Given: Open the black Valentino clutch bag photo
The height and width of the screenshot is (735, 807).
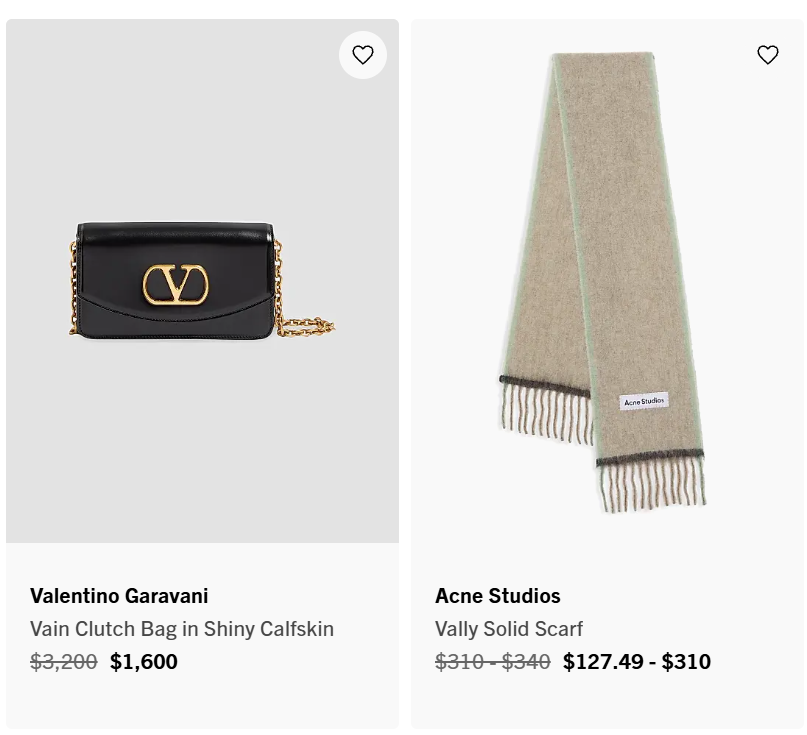Looking at the screenshot, I should (x=202, y=281).
